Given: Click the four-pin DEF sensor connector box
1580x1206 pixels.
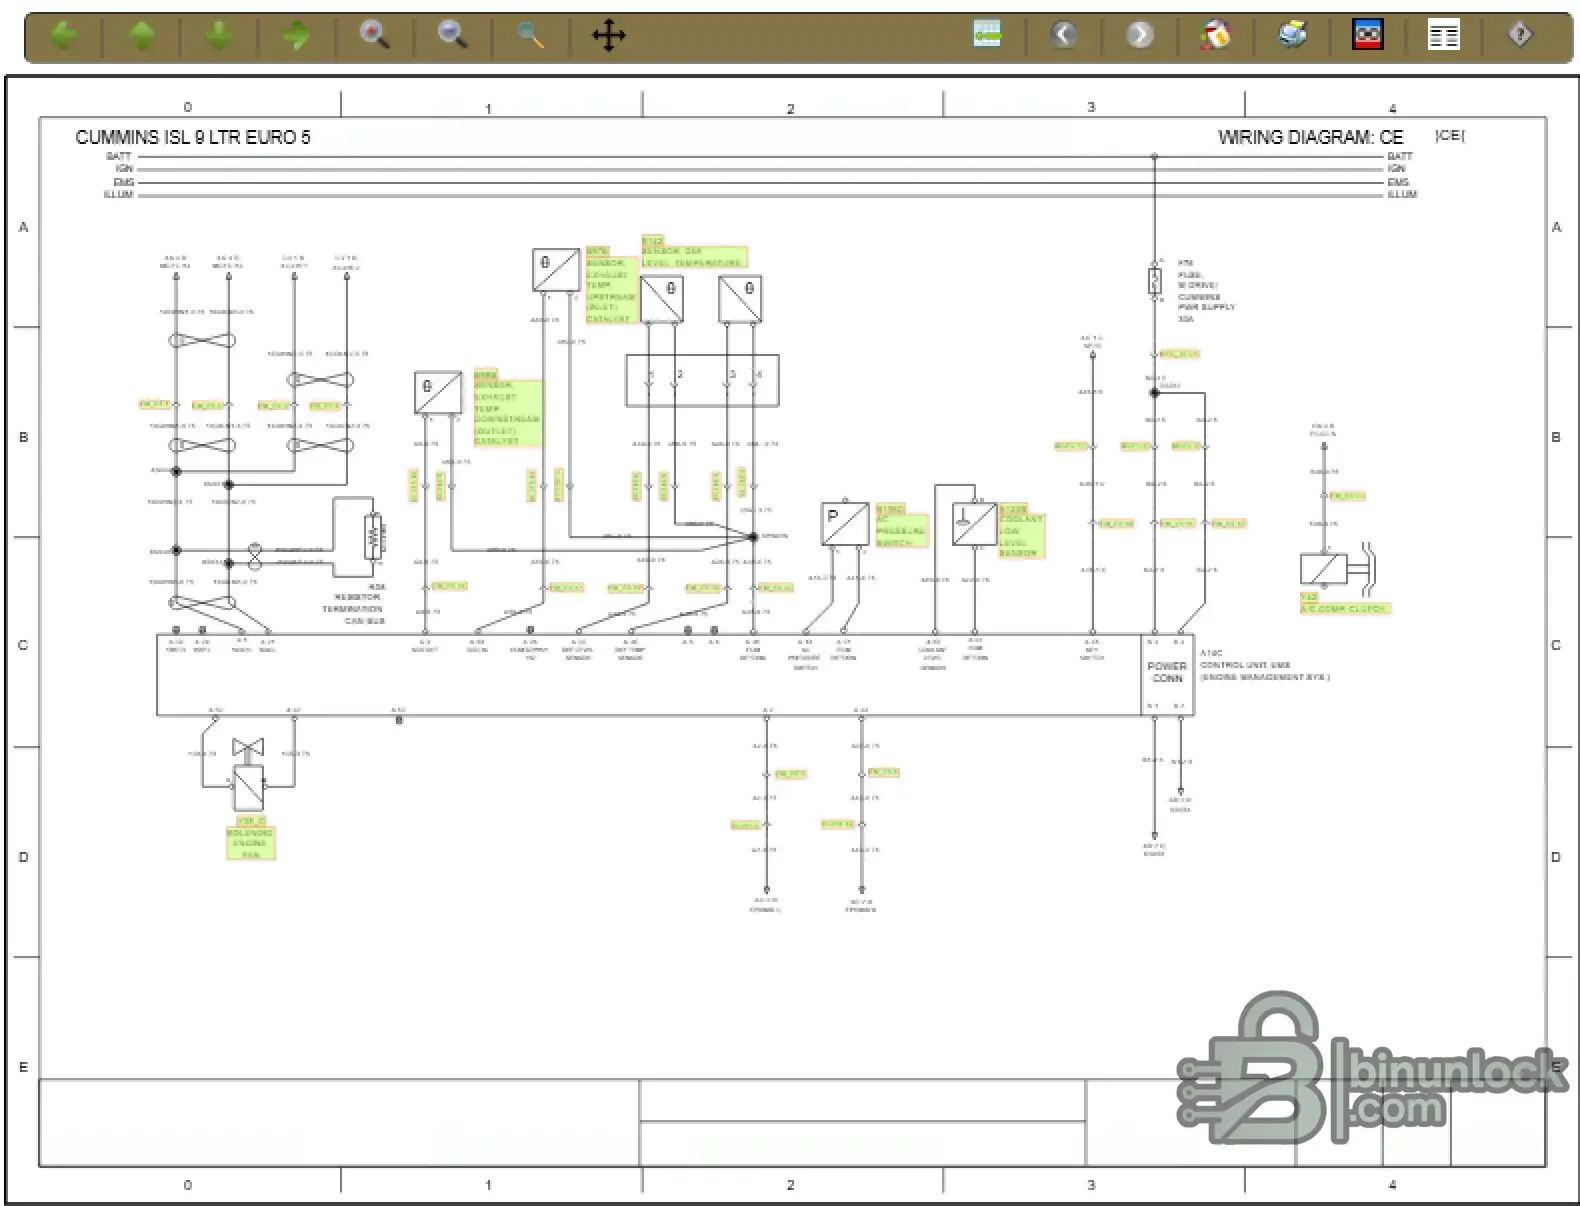Looking at the screenshot, I should 702,381.
